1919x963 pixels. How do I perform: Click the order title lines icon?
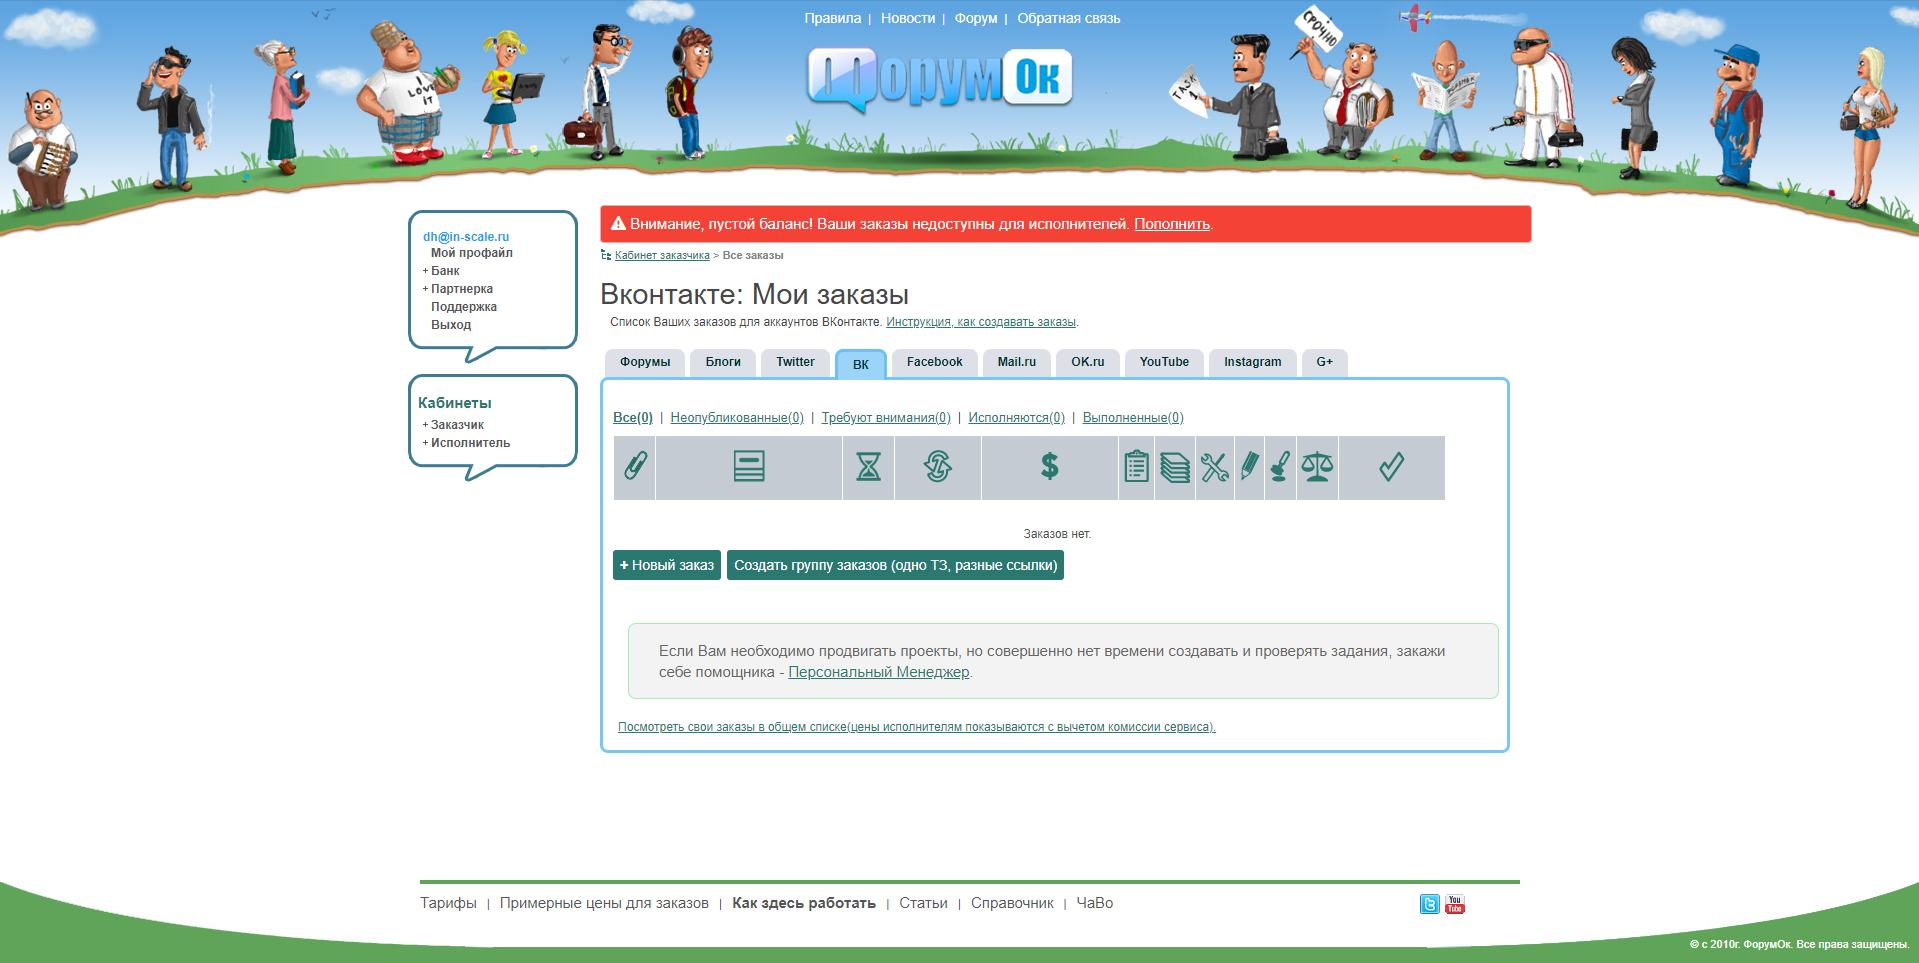[749, 466]
